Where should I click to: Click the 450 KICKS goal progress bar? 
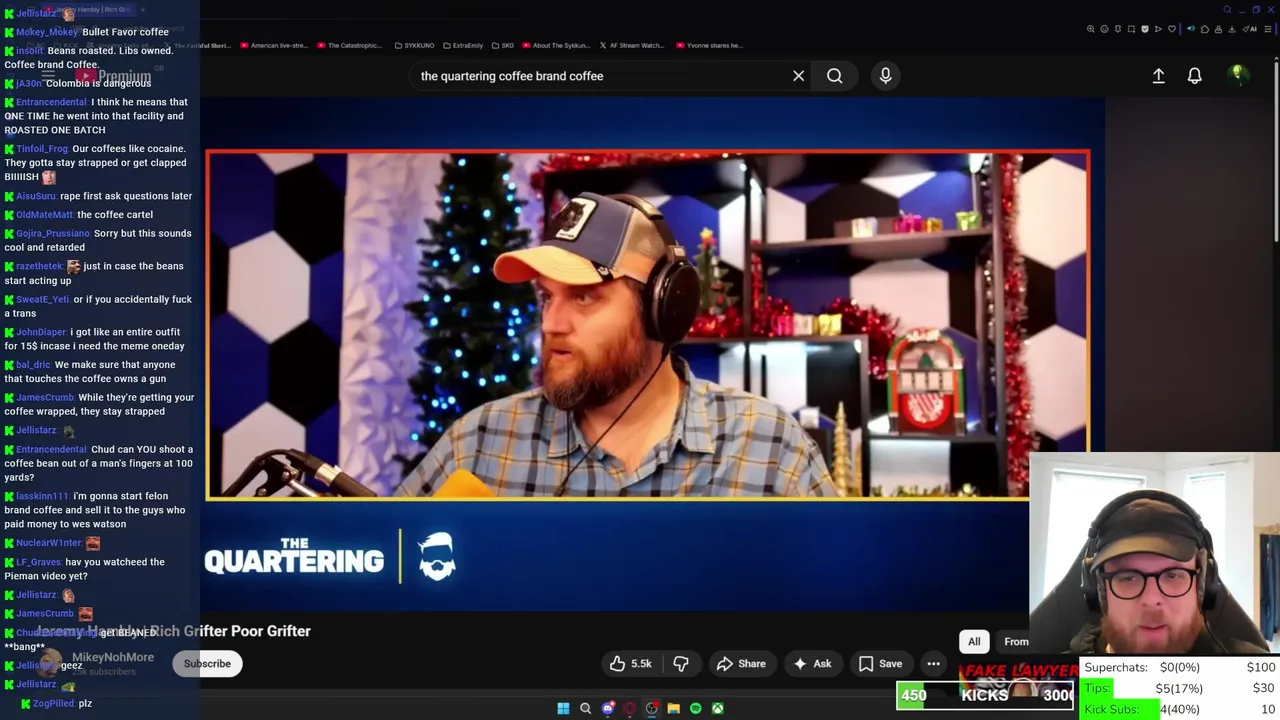click(985, 695)
